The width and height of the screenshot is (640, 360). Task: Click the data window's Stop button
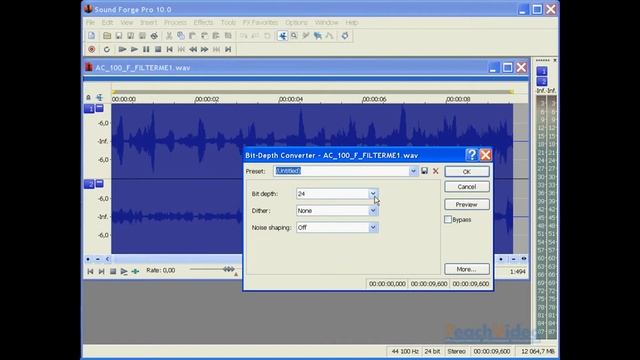[113, 271]
